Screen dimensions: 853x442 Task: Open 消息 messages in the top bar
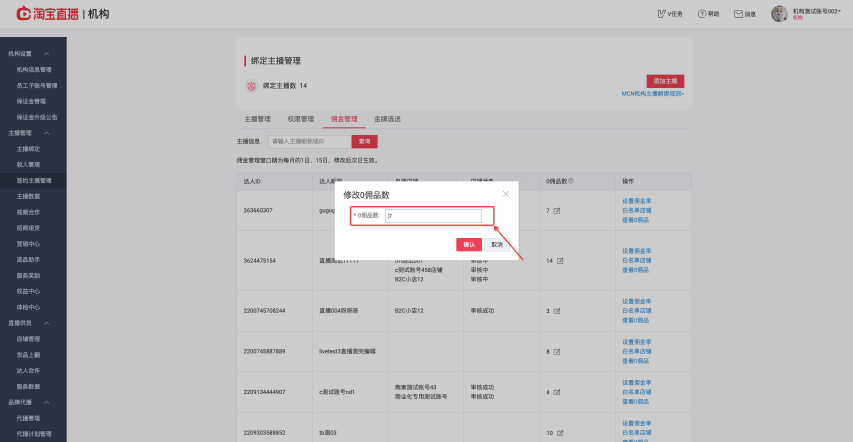(x=745, y=14)
